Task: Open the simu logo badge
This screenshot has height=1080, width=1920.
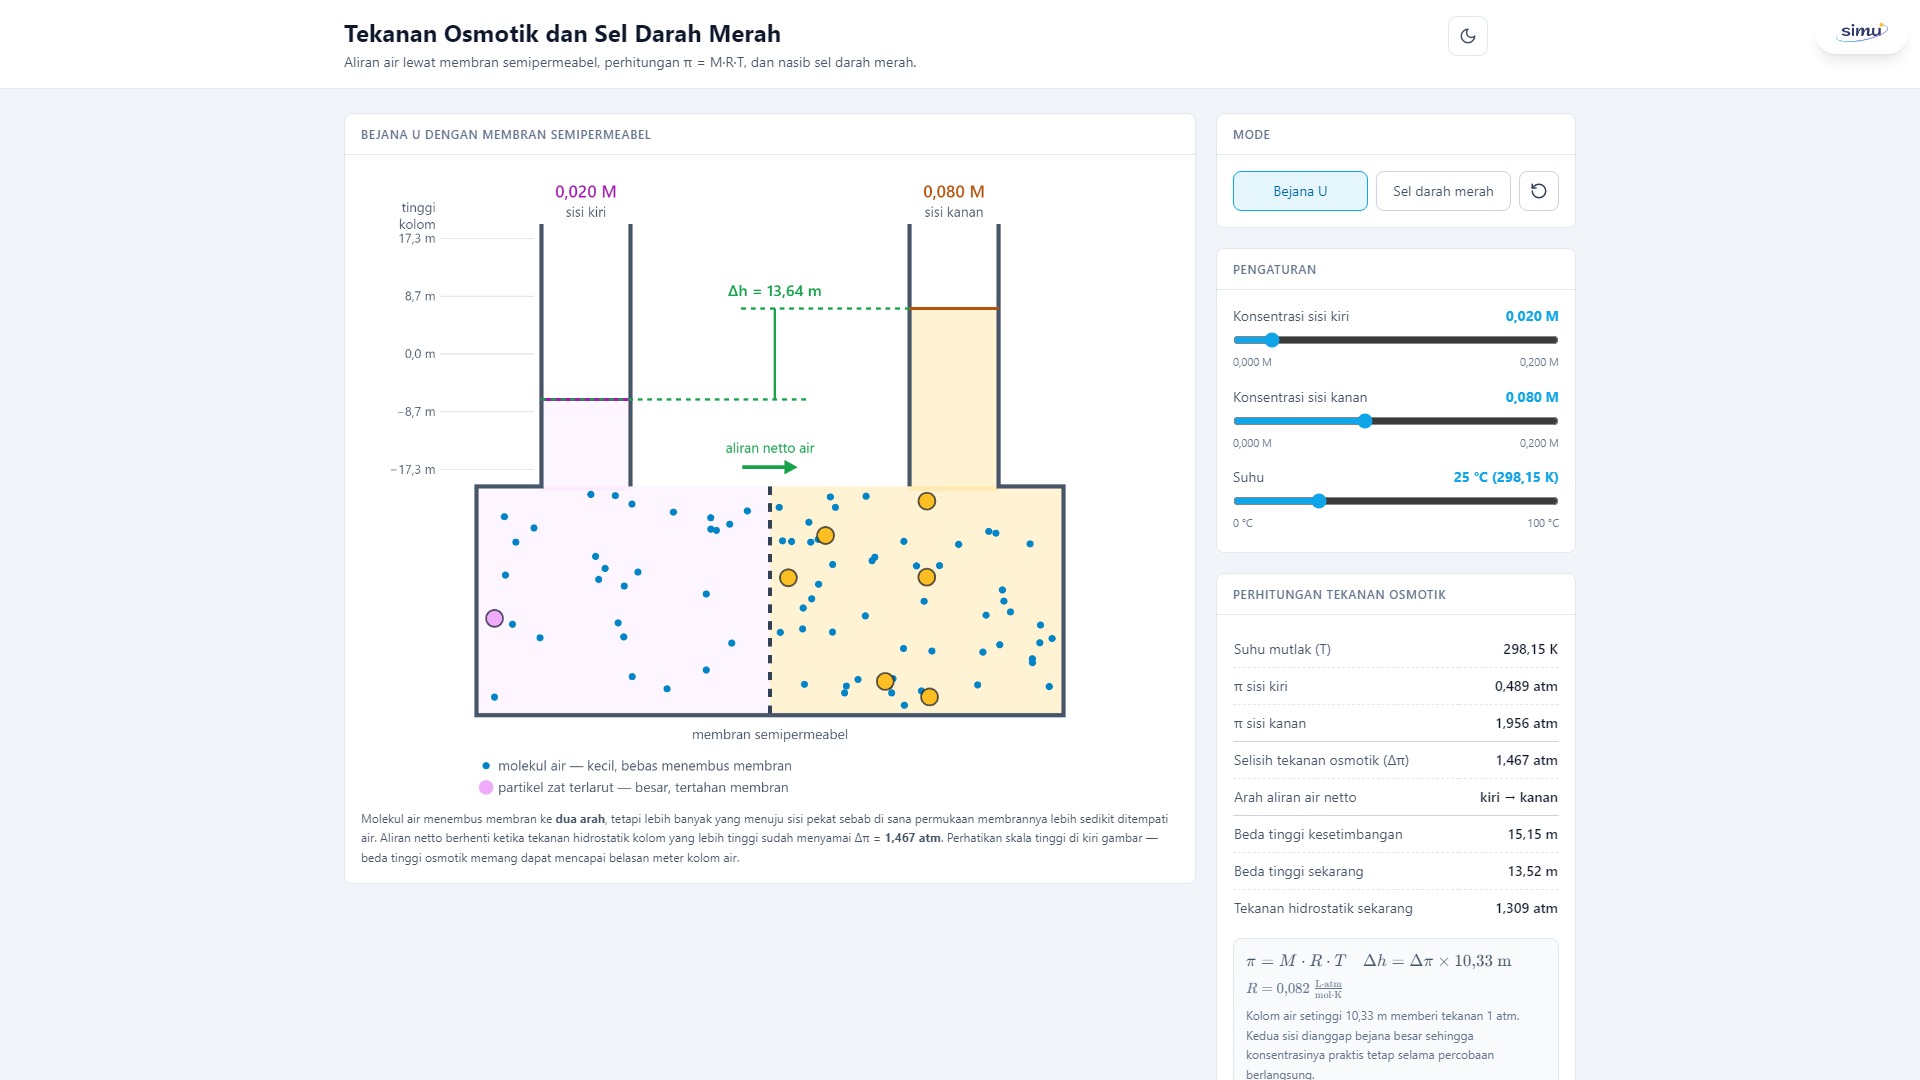Action: point(1861,32)
